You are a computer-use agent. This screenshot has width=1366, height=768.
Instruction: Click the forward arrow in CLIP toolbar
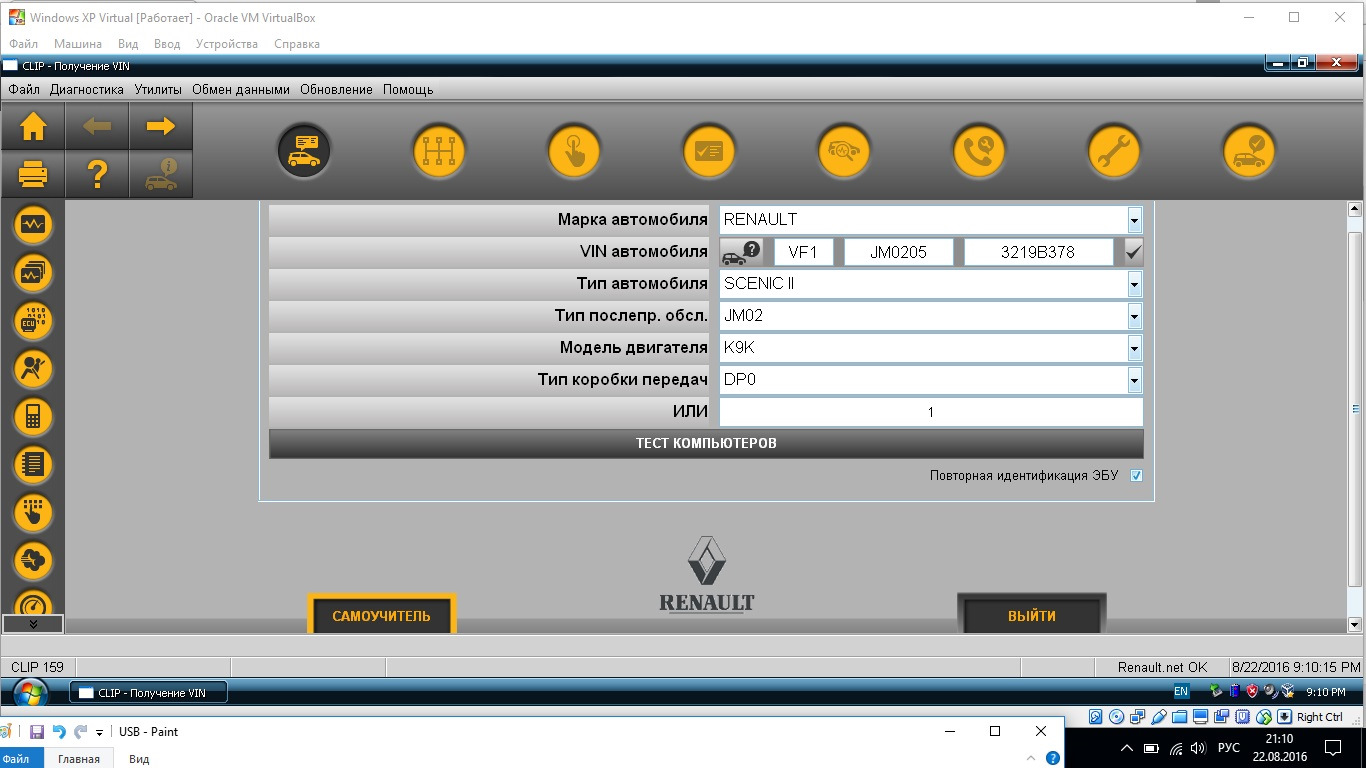click(160, 126)
